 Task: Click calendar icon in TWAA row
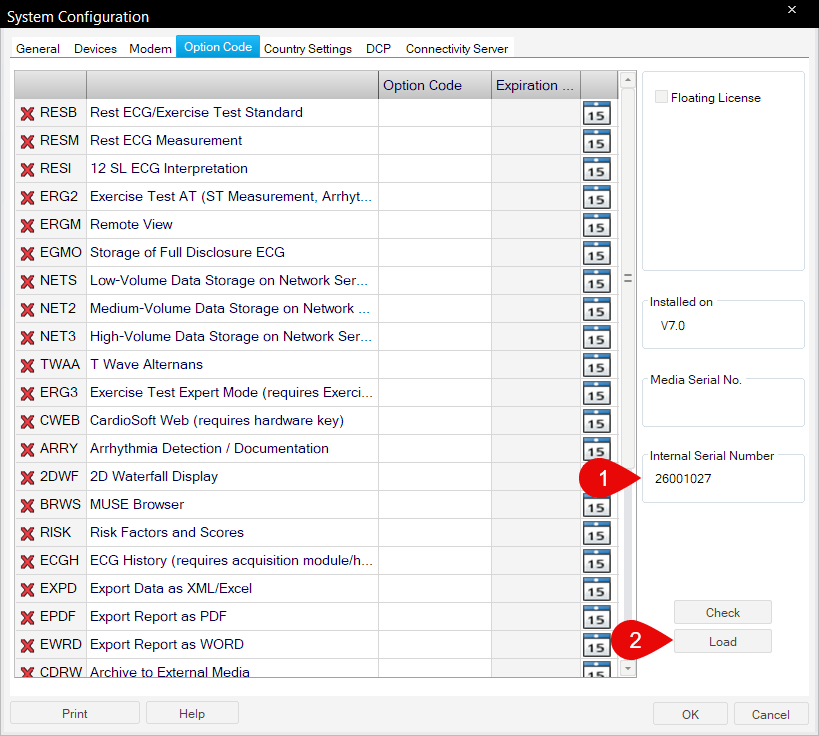pyautogui.click(x=596, y=365)
